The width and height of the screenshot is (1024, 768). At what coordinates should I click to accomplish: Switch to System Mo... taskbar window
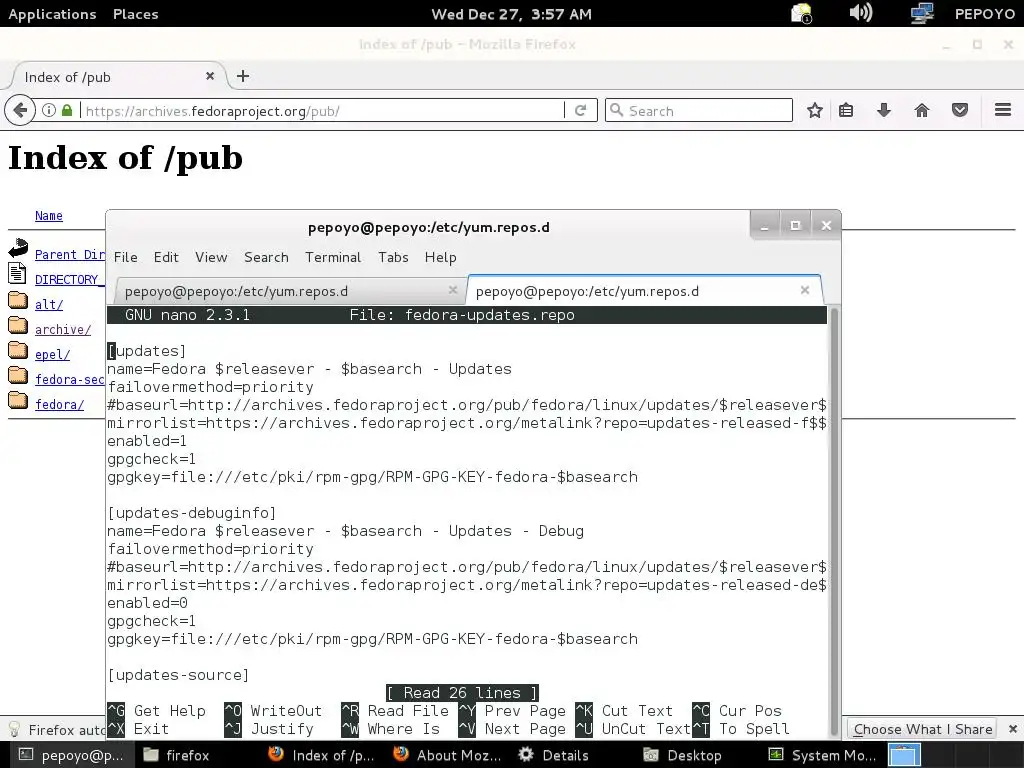coord(822,755)
